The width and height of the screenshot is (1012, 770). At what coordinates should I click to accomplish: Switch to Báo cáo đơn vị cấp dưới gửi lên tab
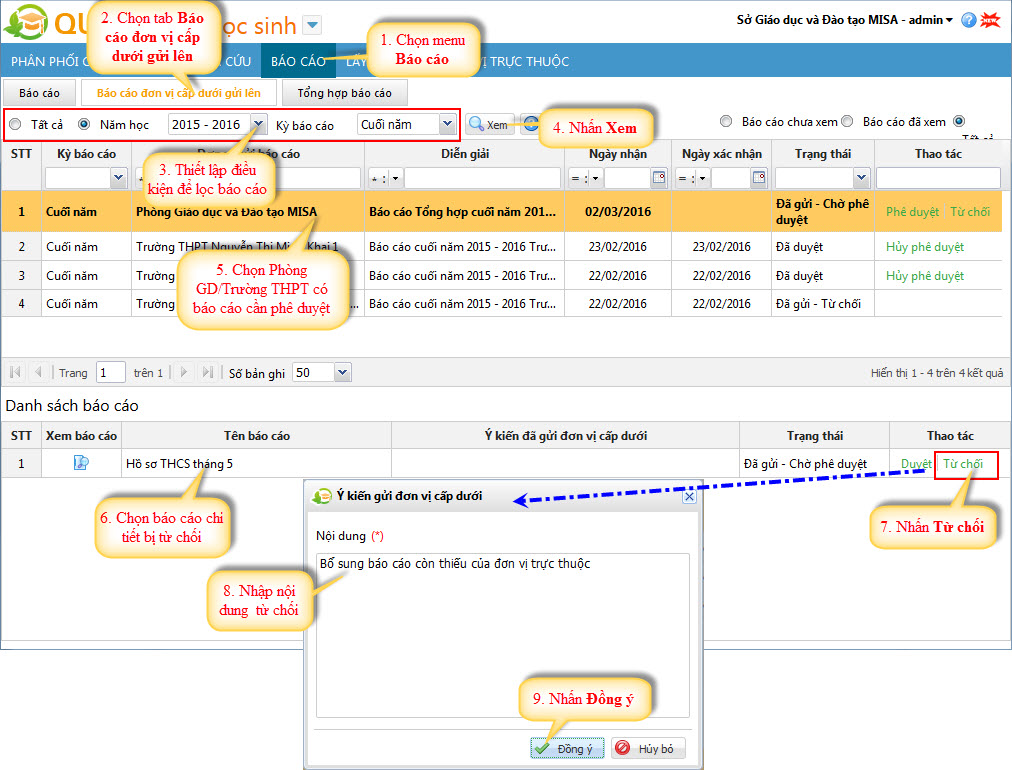click(x=179, y=92)
